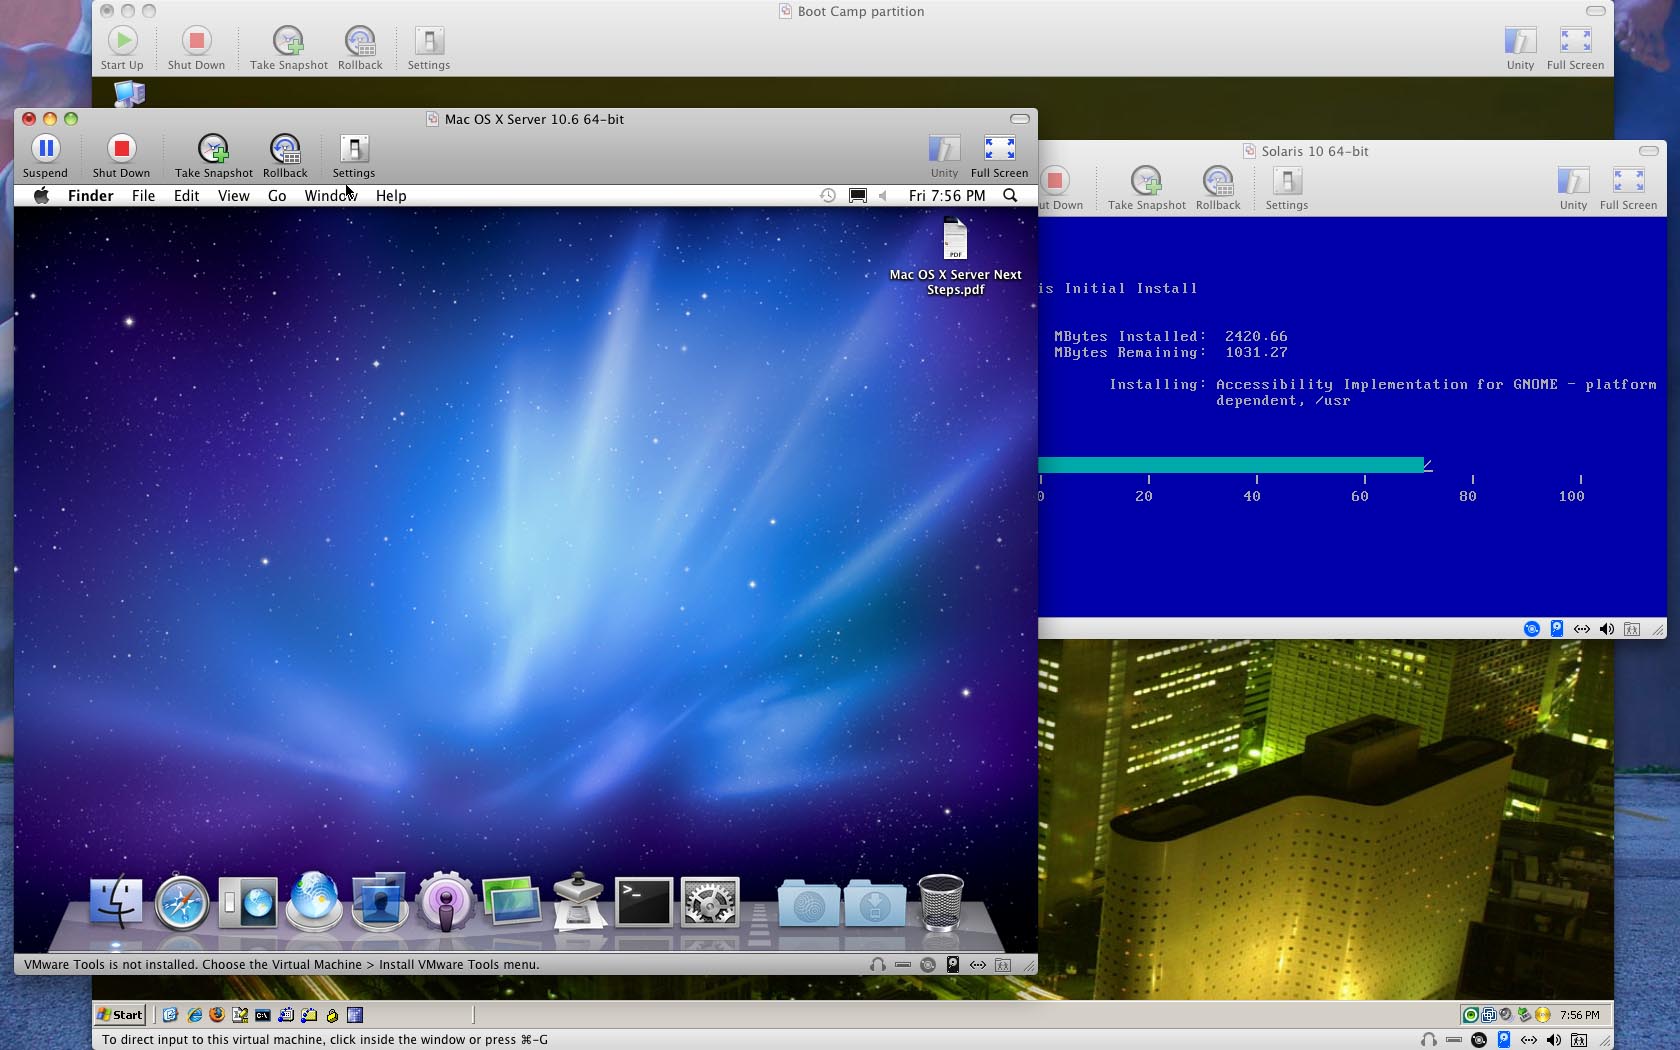This screenshot has height=1050, width=1680.
Task: Click Solaris install progress bar
Action: [1231, 465]
